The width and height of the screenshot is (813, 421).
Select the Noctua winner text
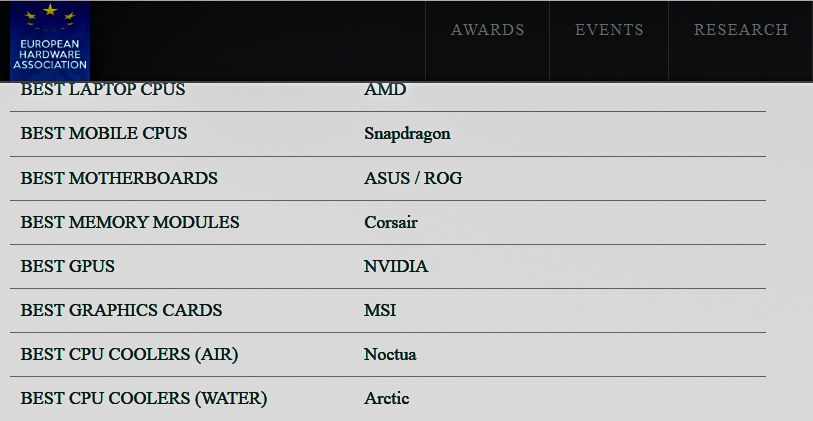pyautogui.click(x=390, y=354)
